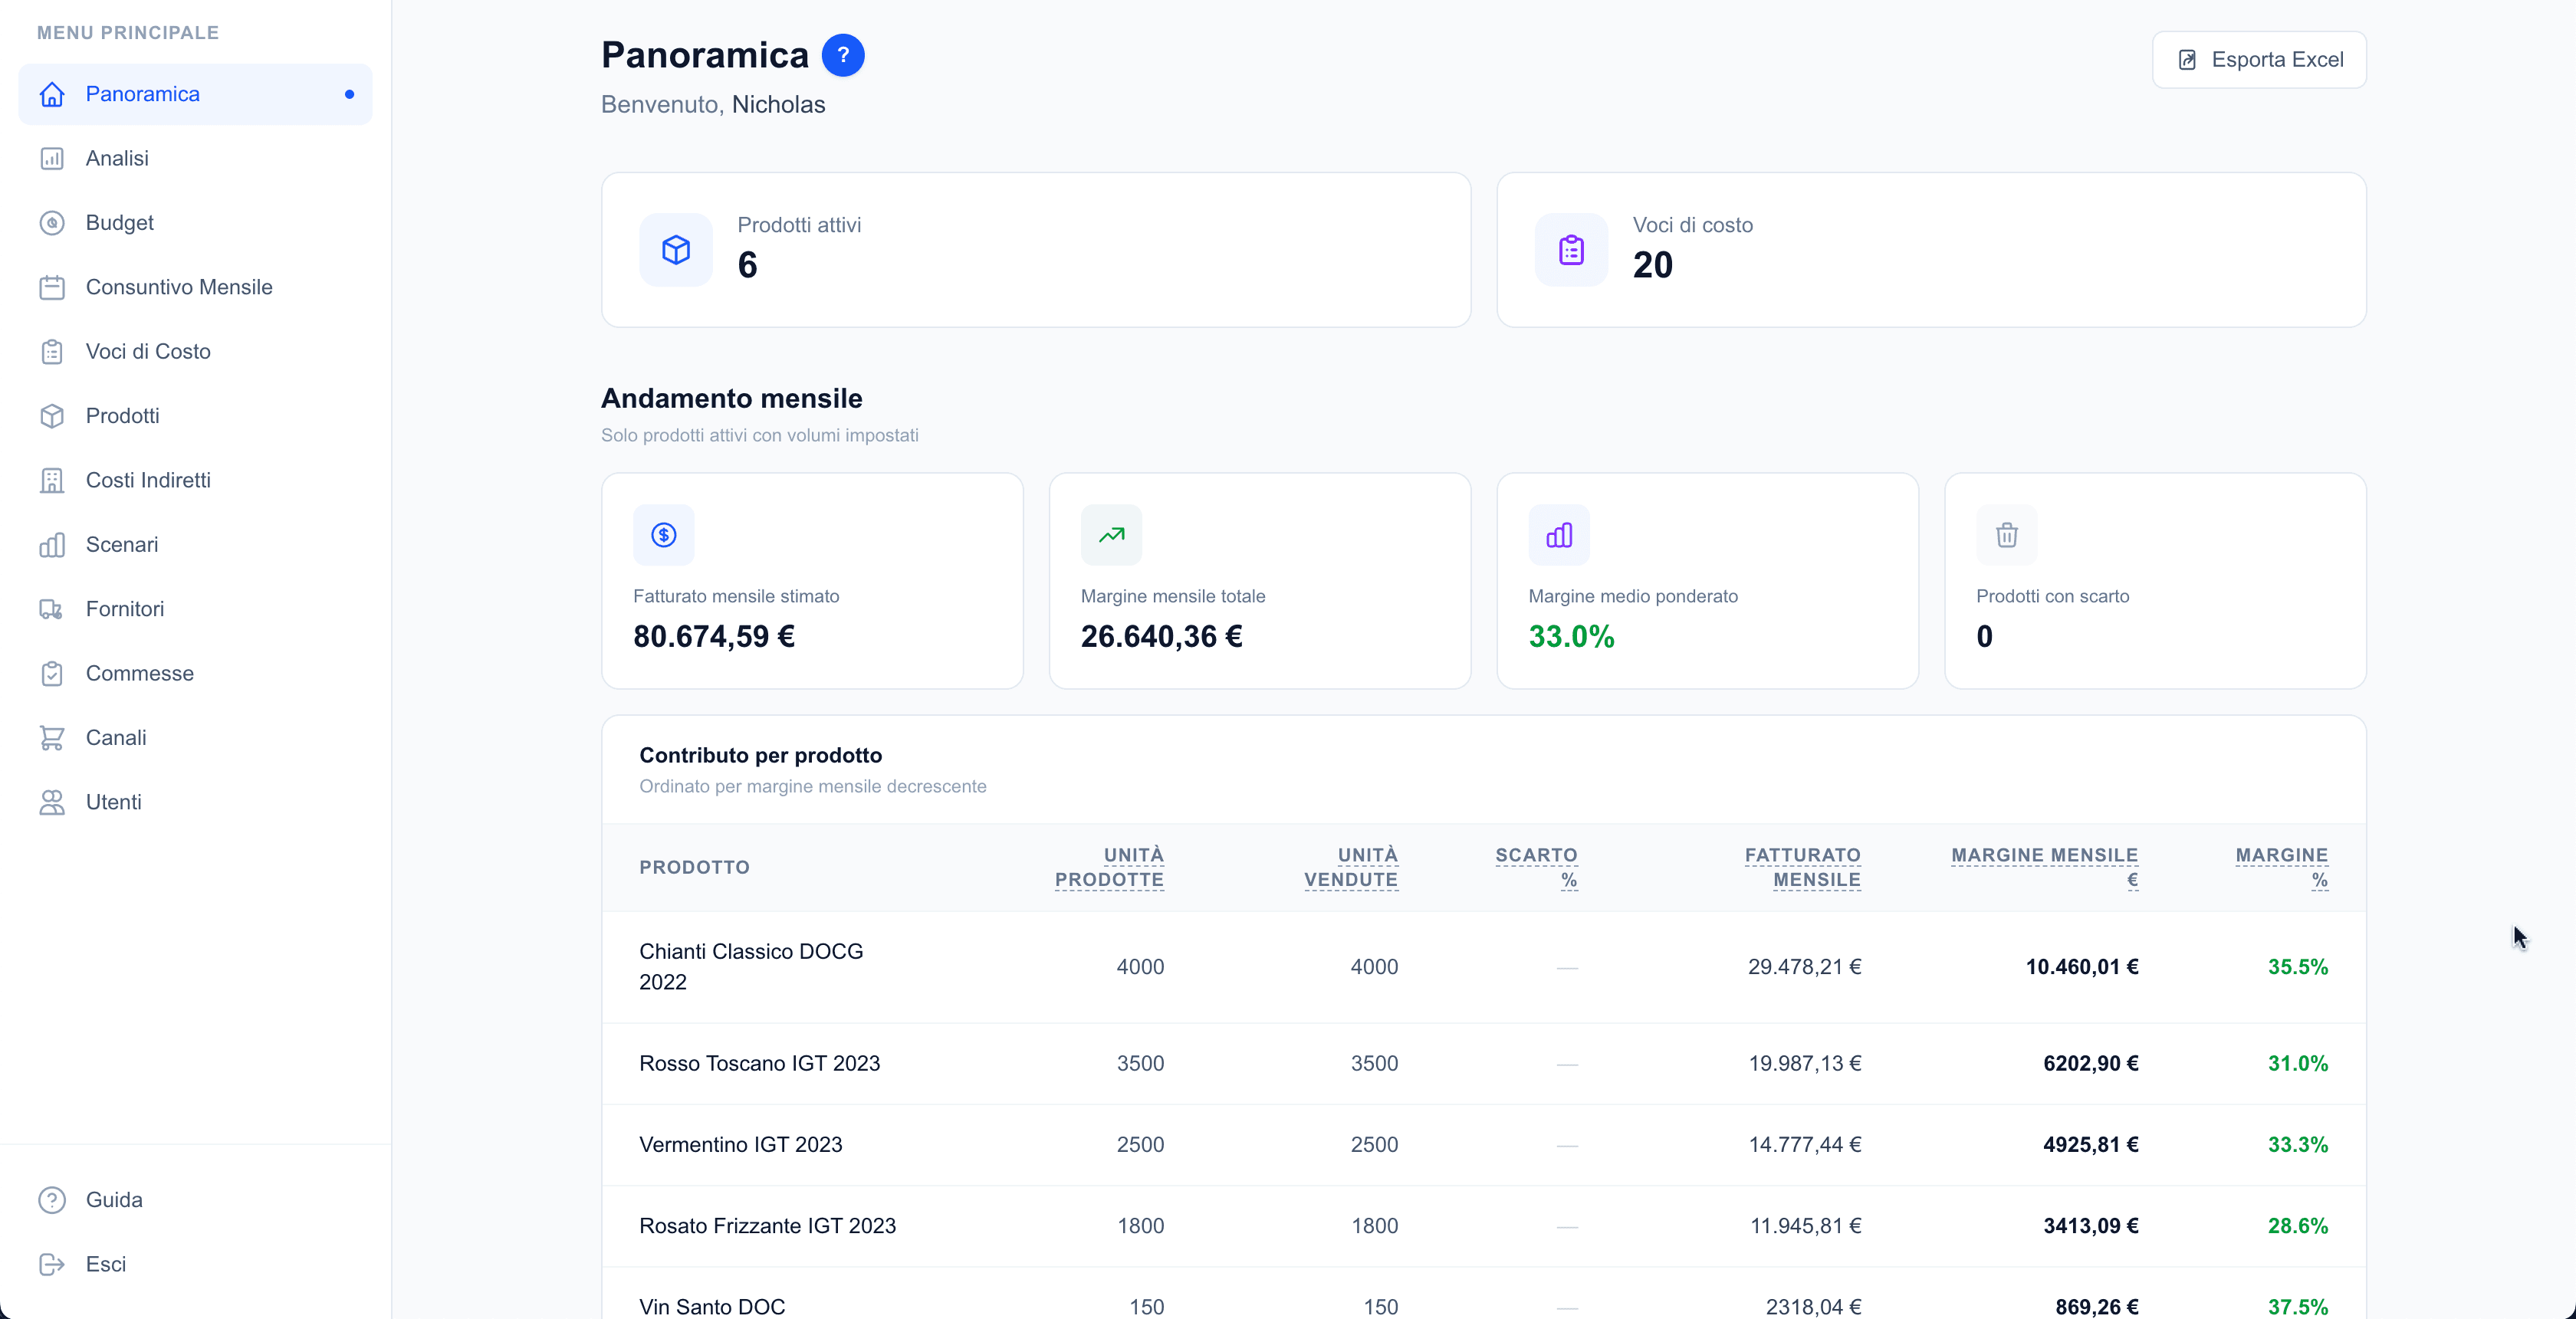Click the Rosato Frizzante IGT 2023 row name

click(x=767, y=1227)
